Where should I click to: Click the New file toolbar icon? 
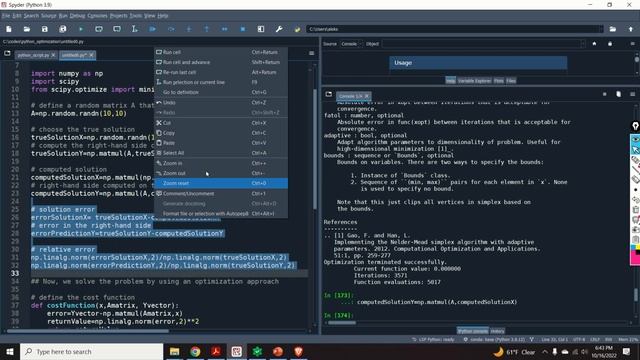coord(9,29)
